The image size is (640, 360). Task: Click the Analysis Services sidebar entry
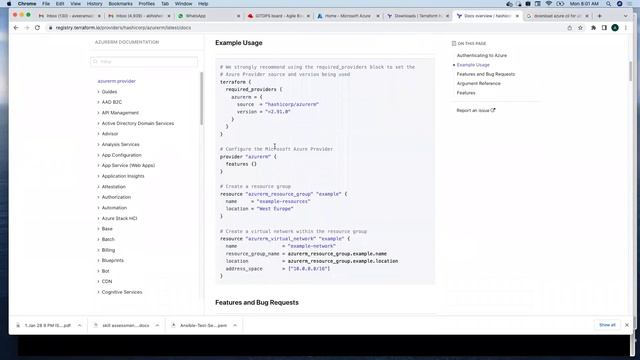pos(120,144)
